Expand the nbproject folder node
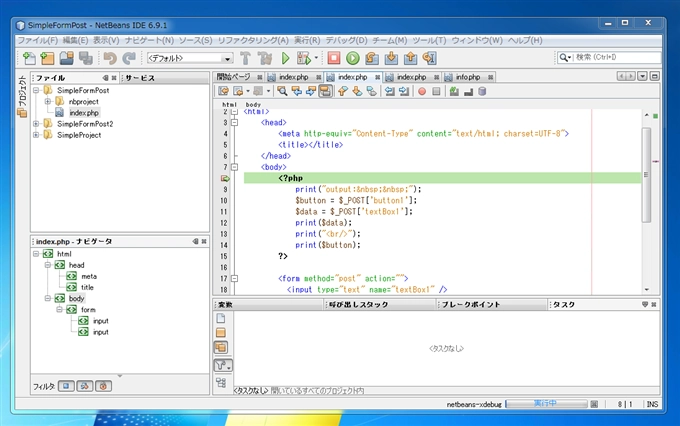Viewport: 680px width, 426px height. pos(48,102)
